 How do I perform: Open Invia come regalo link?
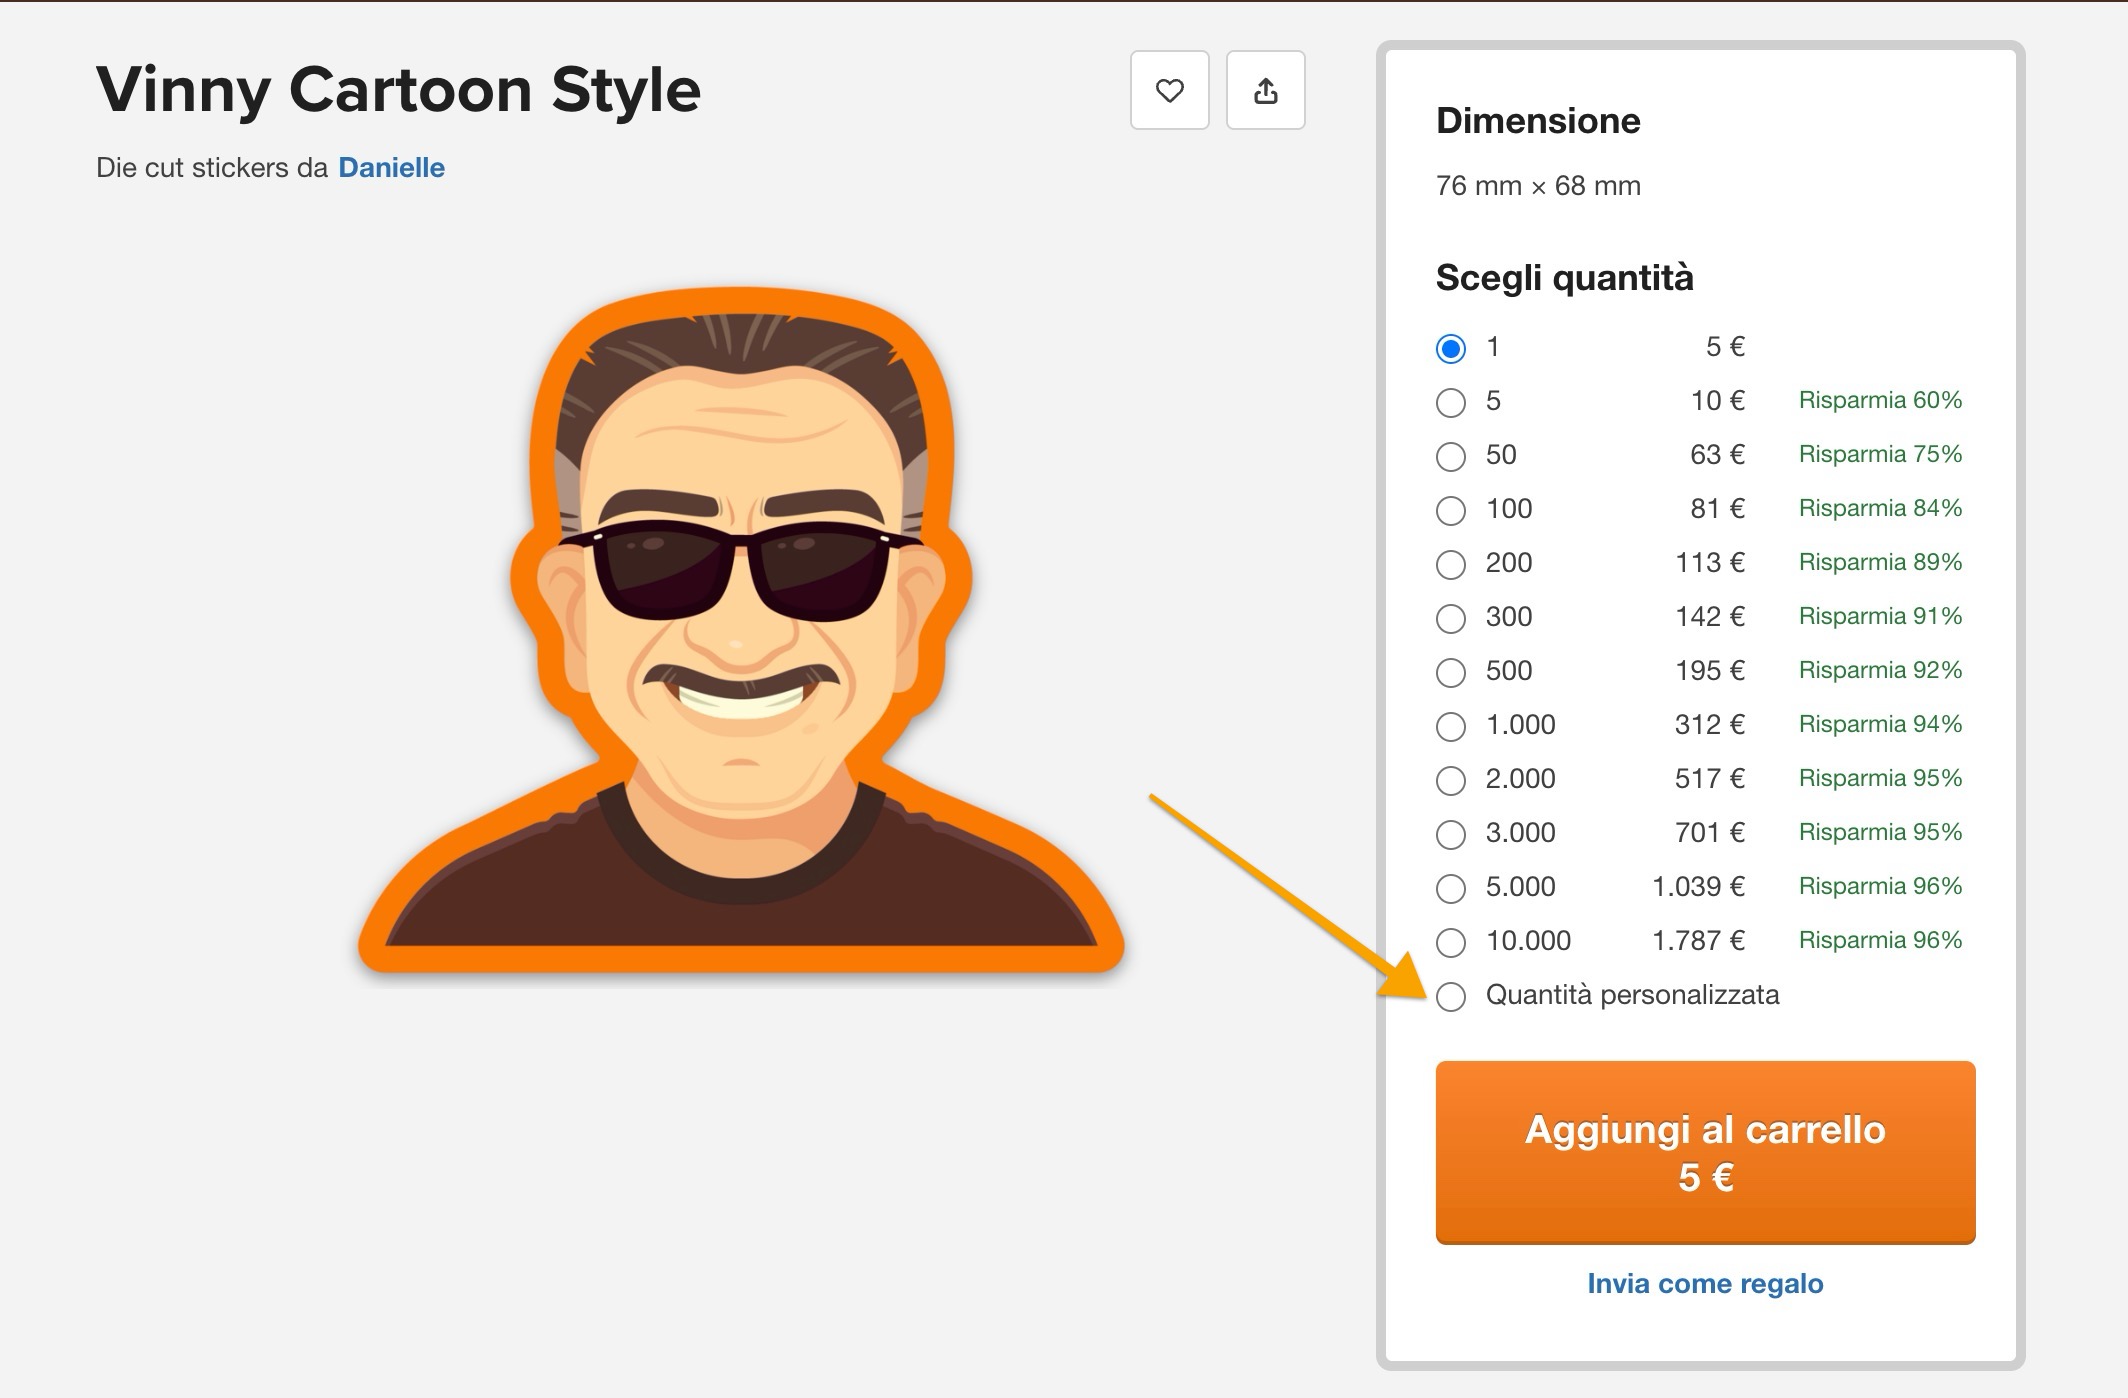click(1705, 1284)
